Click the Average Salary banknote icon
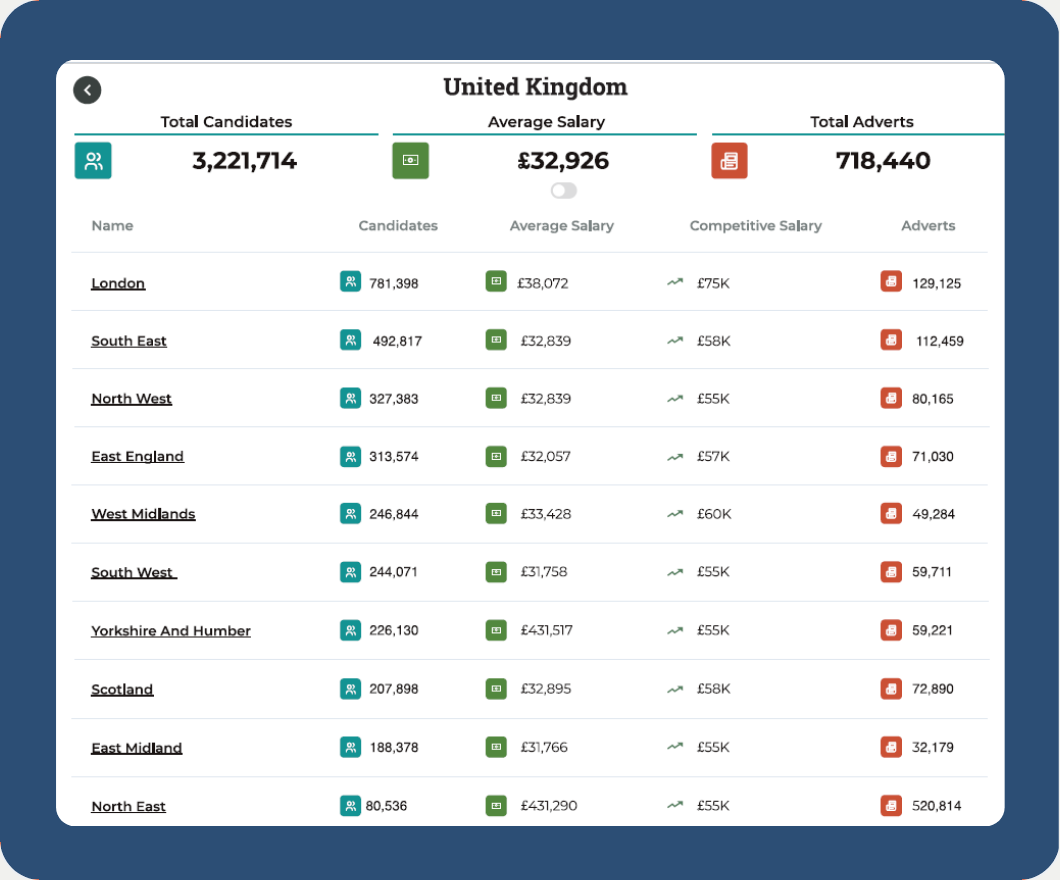This screenshot has width=1060, height=880. 411,161
